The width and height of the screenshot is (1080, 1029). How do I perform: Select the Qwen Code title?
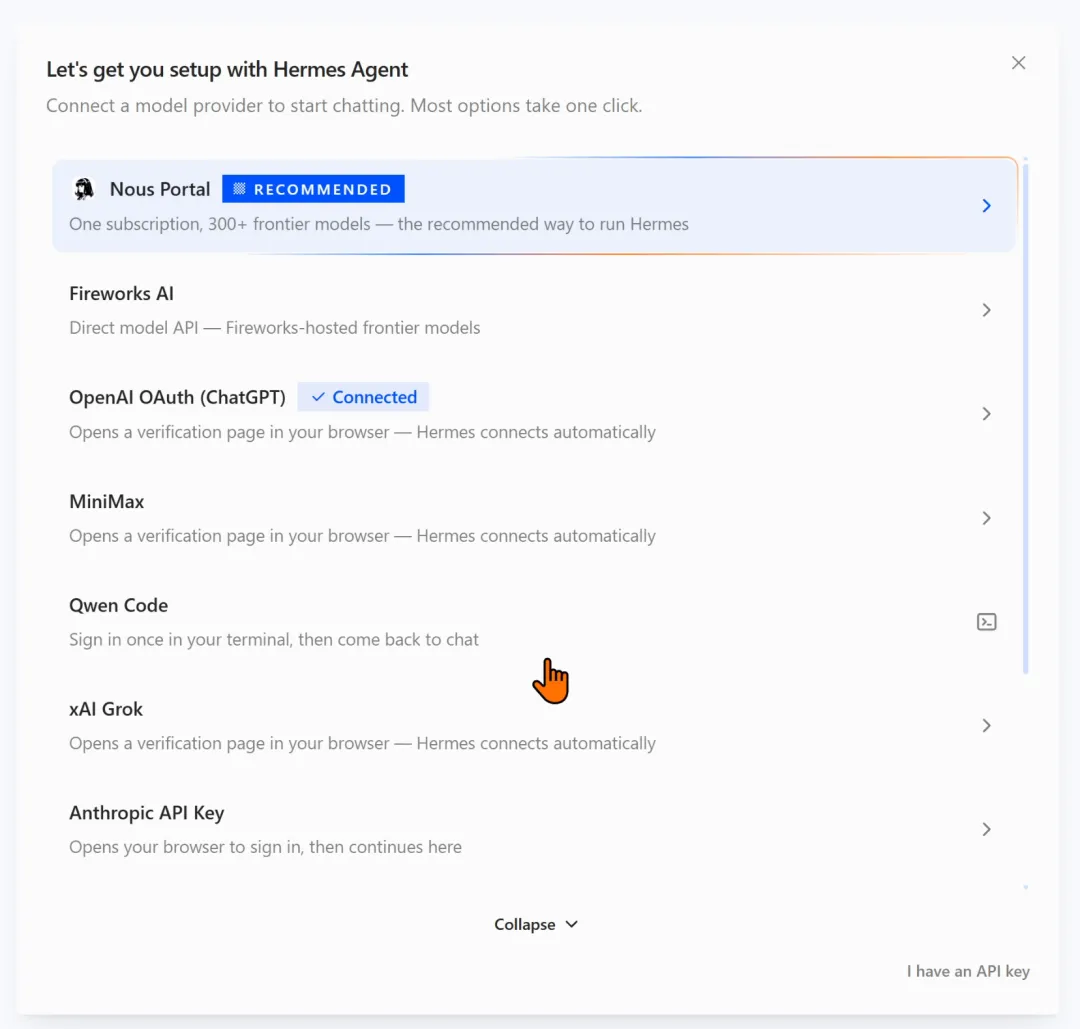pos(118,605)
